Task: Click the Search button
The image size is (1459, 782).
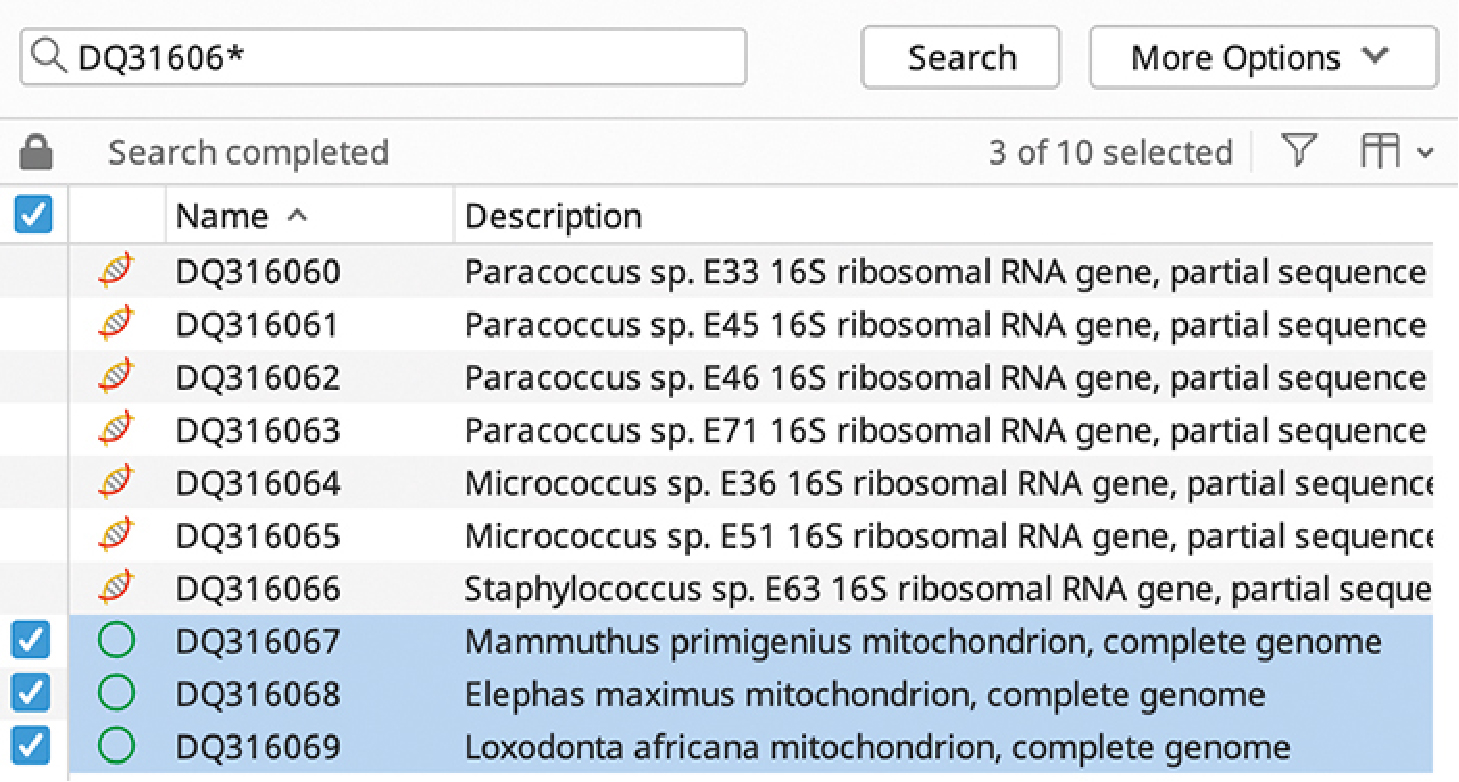Action: click(x=960, y=58)
